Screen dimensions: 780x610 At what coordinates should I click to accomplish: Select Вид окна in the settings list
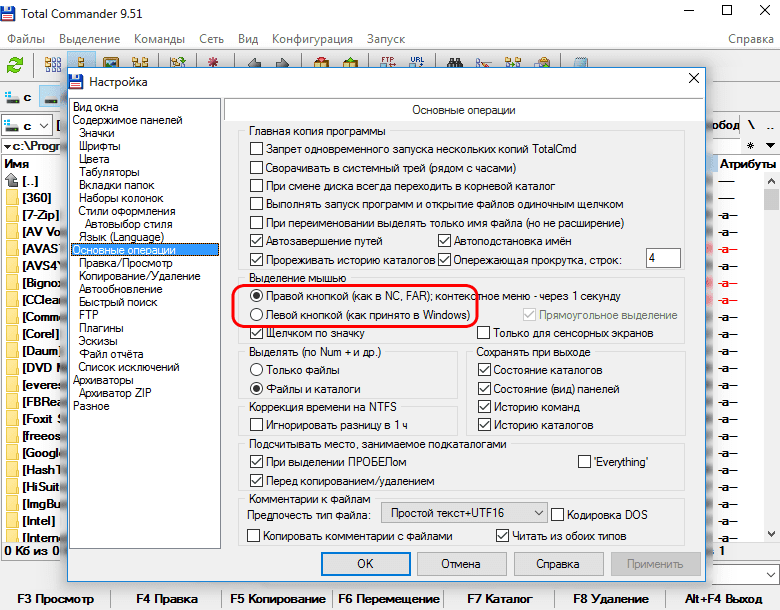tap(96, 107)
